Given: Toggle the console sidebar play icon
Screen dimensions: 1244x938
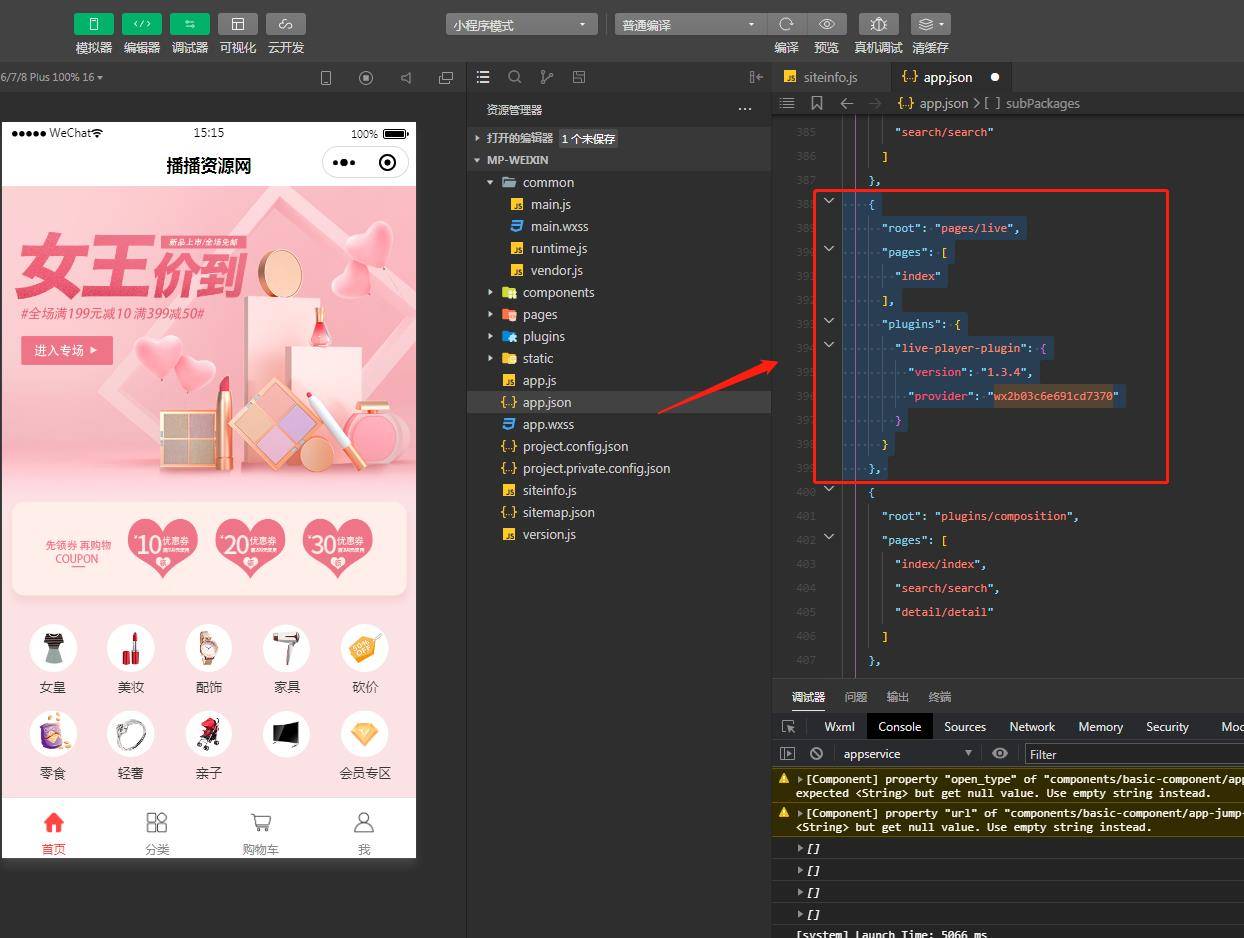Looking at the screenshot, I should pos(788,754).
